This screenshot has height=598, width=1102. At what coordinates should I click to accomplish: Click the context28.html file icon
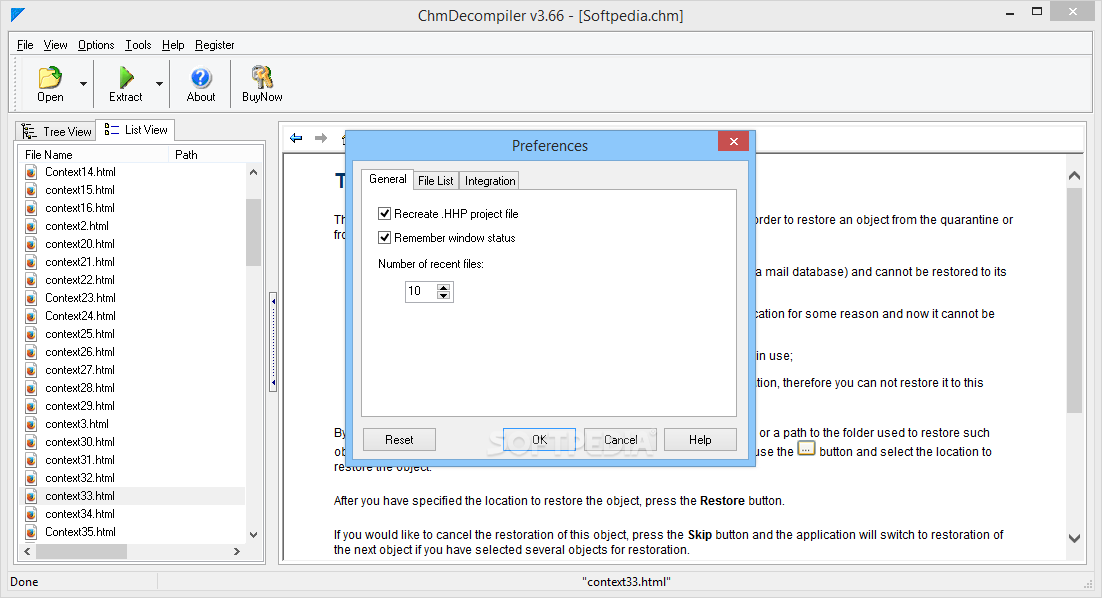coord(31,389)
